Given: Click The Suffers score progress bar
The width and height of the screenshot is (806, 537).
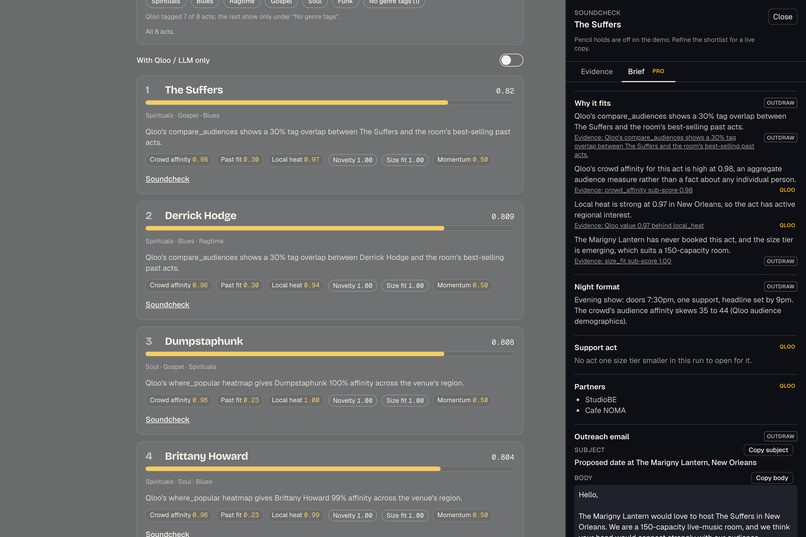Looking at the screenshot, I should pyautogui.click(x=329, y=103).
